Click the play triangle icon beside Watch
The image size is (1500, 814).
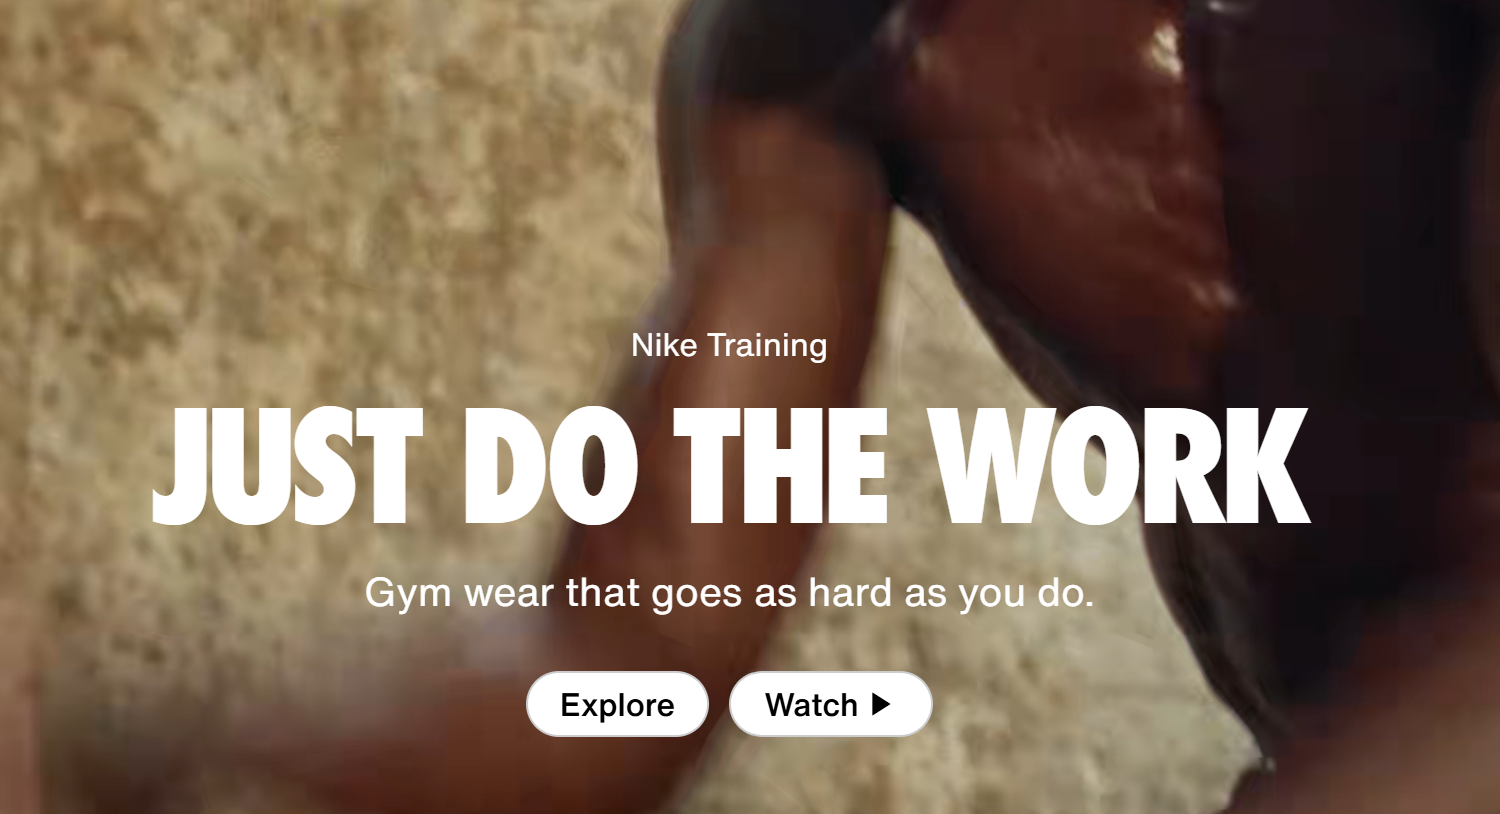click(881, 704)
